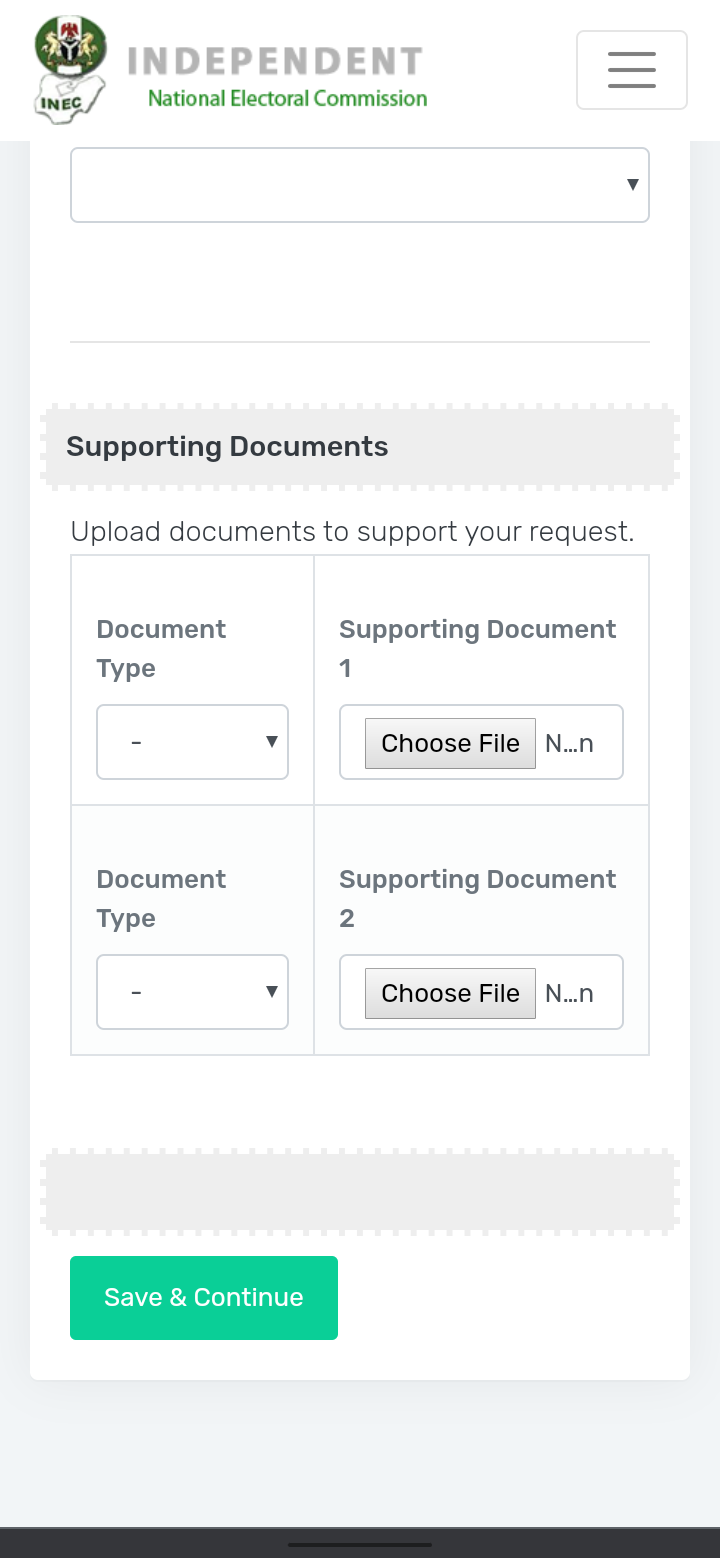The image size is (720, 1558).
Task: Open the first Document Type dropdown
Action: pyautogui.click(x=192, y=742)
